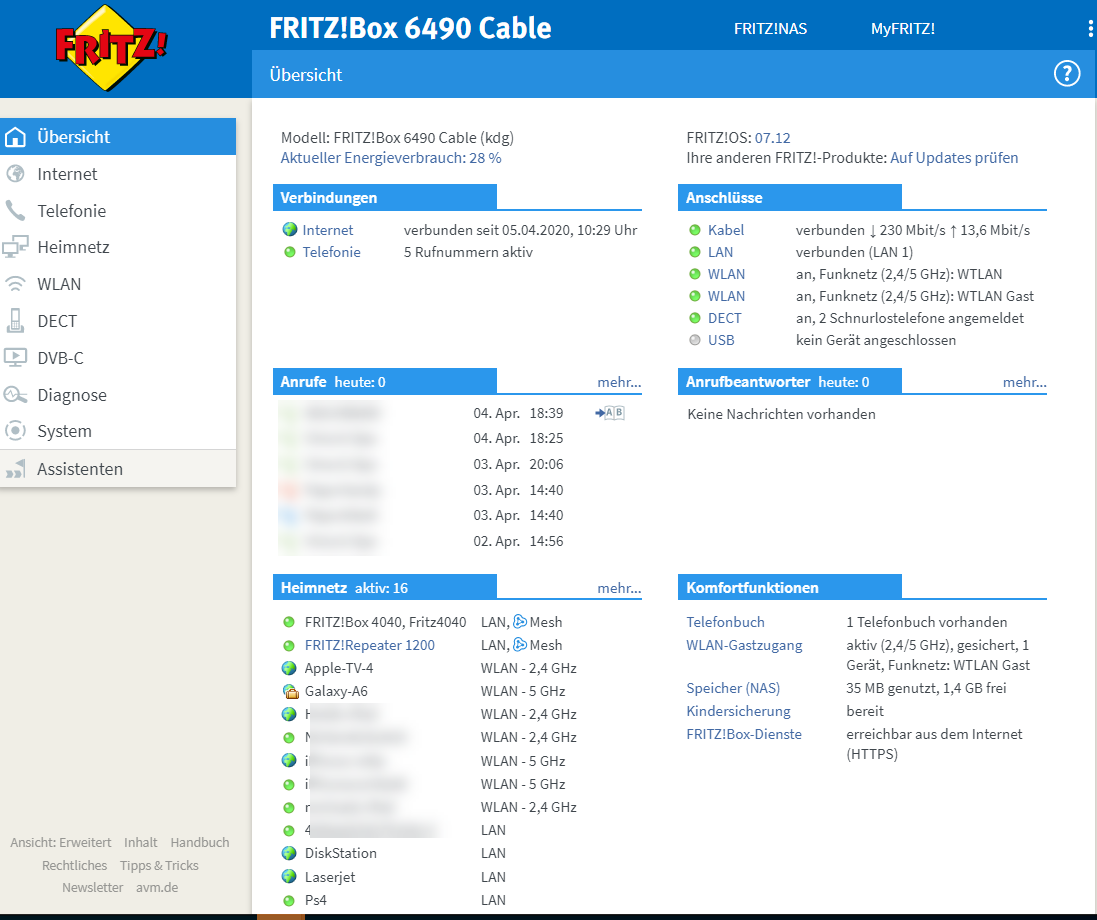Click the gray status dot next to USB

(695, 340)
